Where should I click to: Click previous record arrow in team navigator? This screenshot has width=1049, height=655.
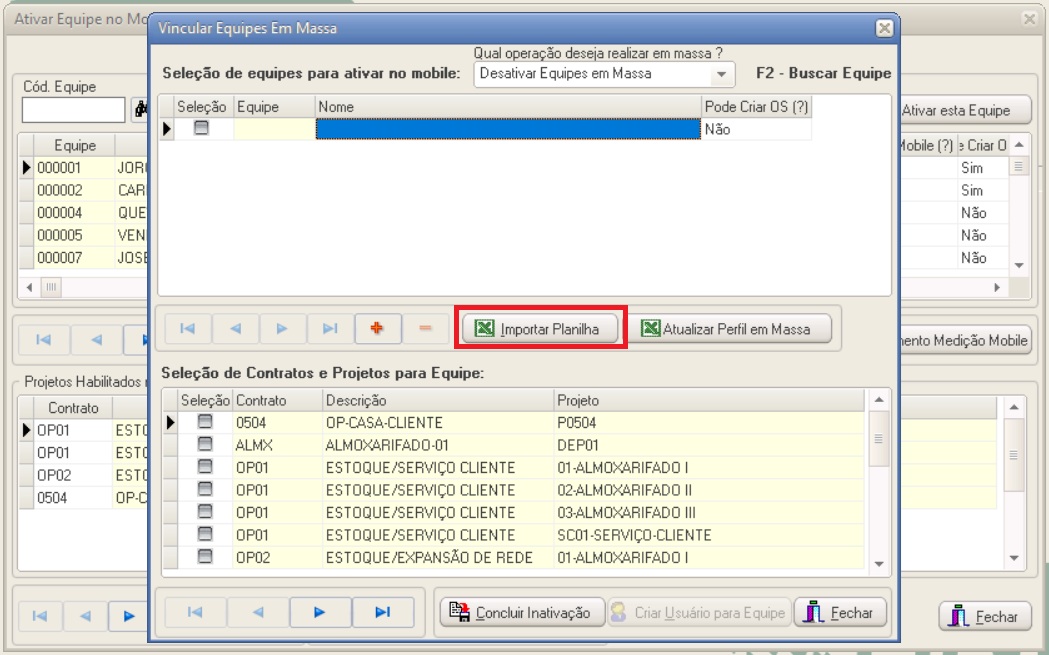tap(235, 328)
